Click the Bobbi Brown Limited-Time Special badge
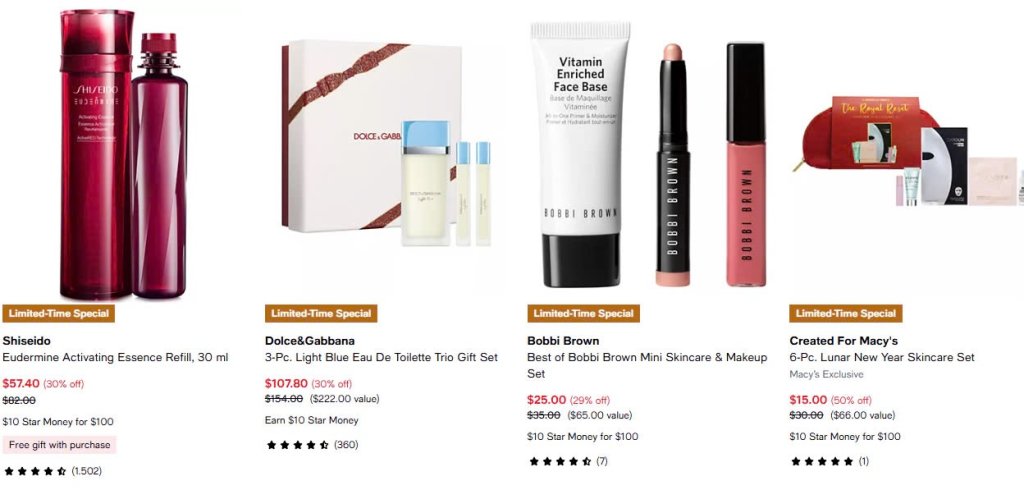Image resolution: width=1024 pixels, height=490 pixels. click(584, 314)
